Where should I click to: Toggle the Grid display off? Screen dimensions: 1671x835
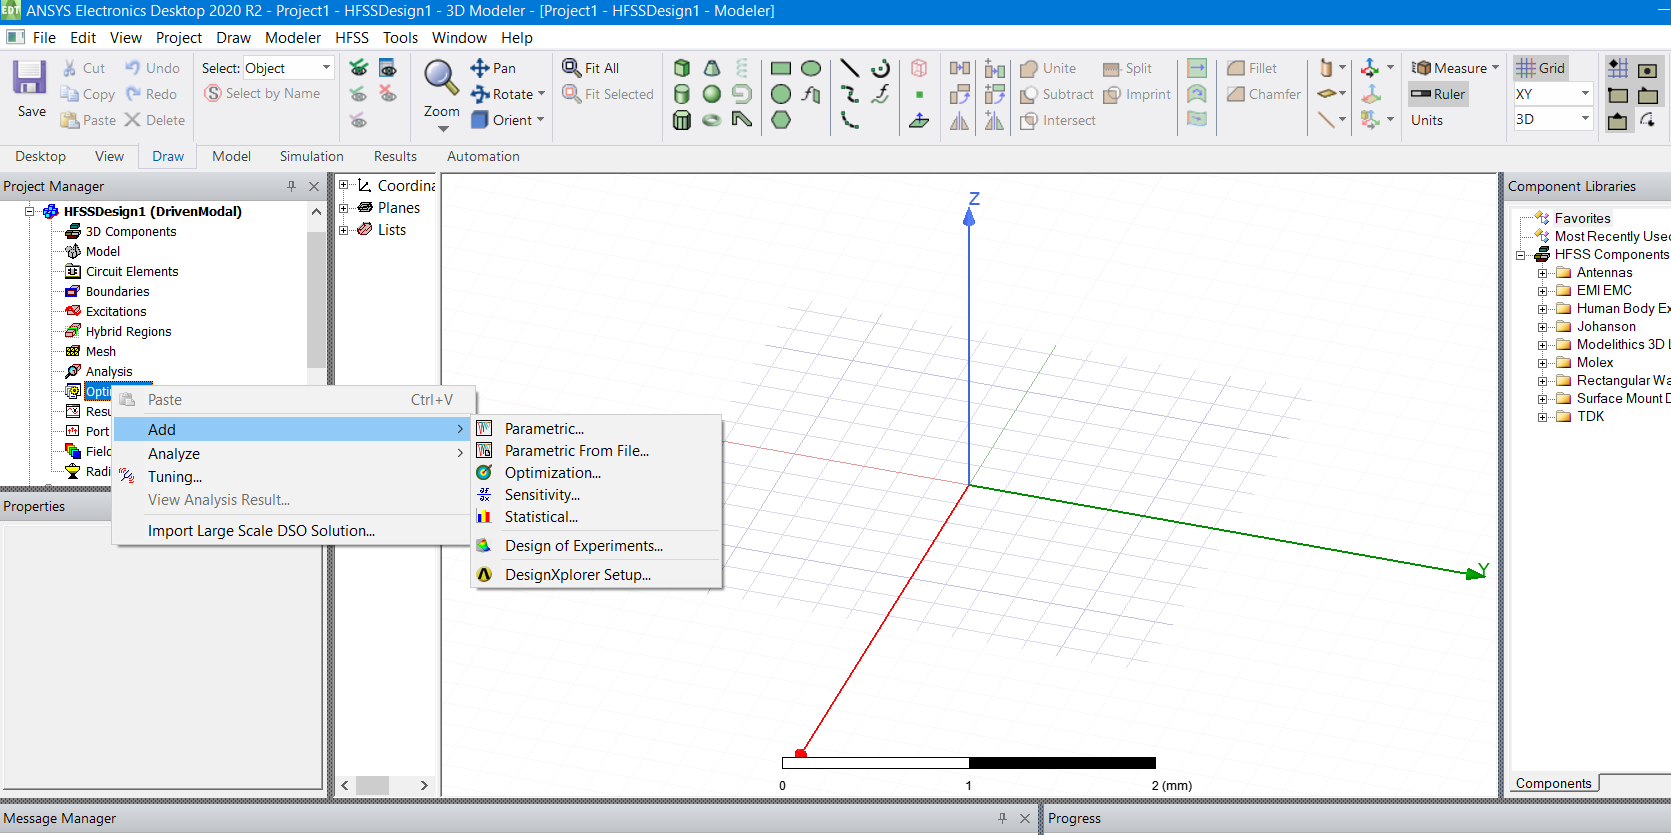(1540, 68)
